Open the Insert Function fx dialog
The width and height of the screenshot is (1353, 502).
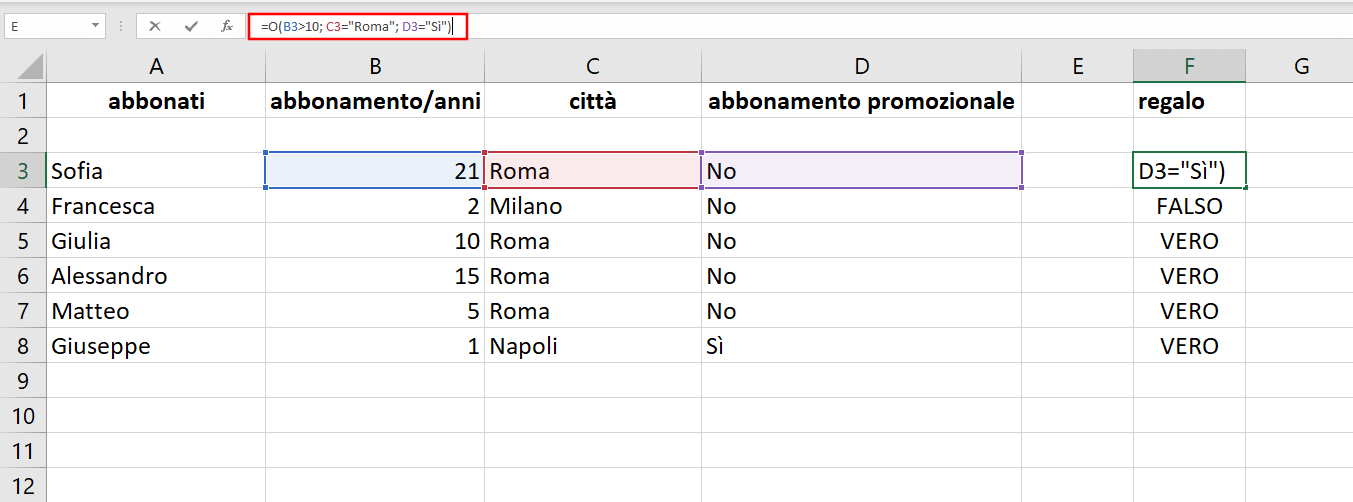point(226,26)
